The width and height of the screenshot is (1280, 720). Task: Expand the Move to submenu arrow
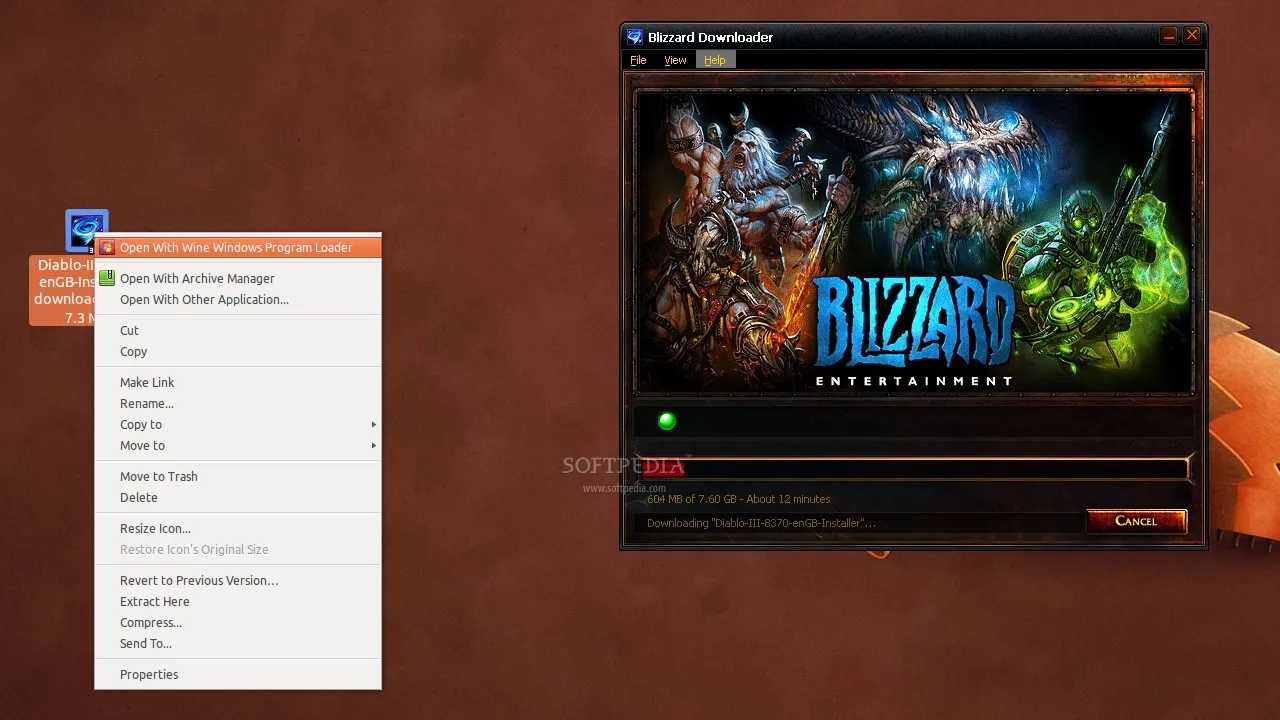(x=374, y=446)
